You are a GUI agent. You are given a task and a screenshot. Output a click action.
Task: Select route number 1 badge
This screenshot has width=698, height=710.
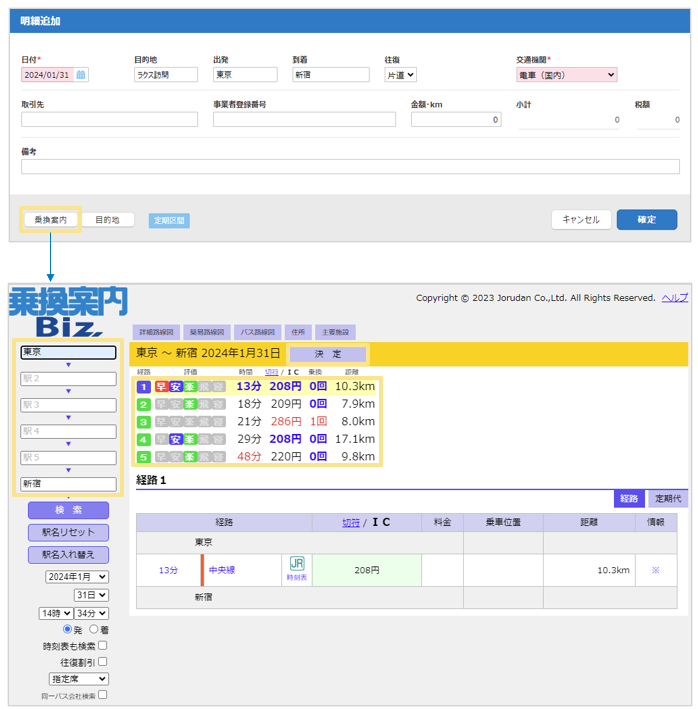tap(143, 386)
